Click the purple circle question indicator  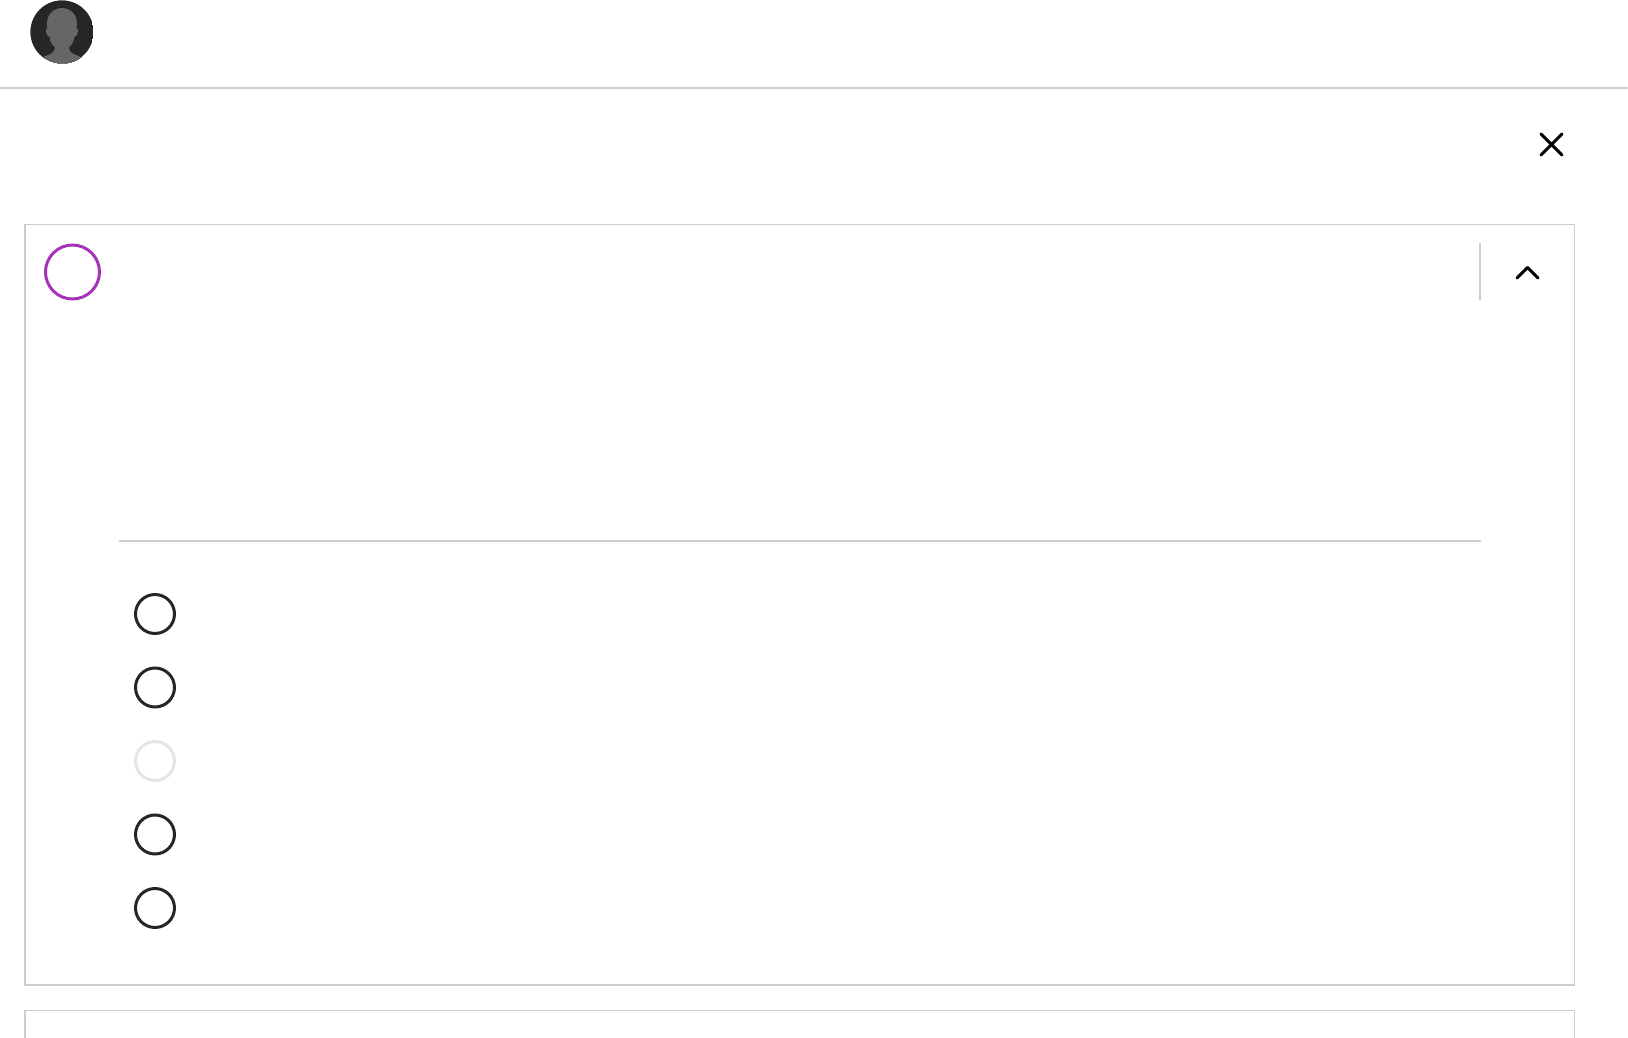click(73, 272)
